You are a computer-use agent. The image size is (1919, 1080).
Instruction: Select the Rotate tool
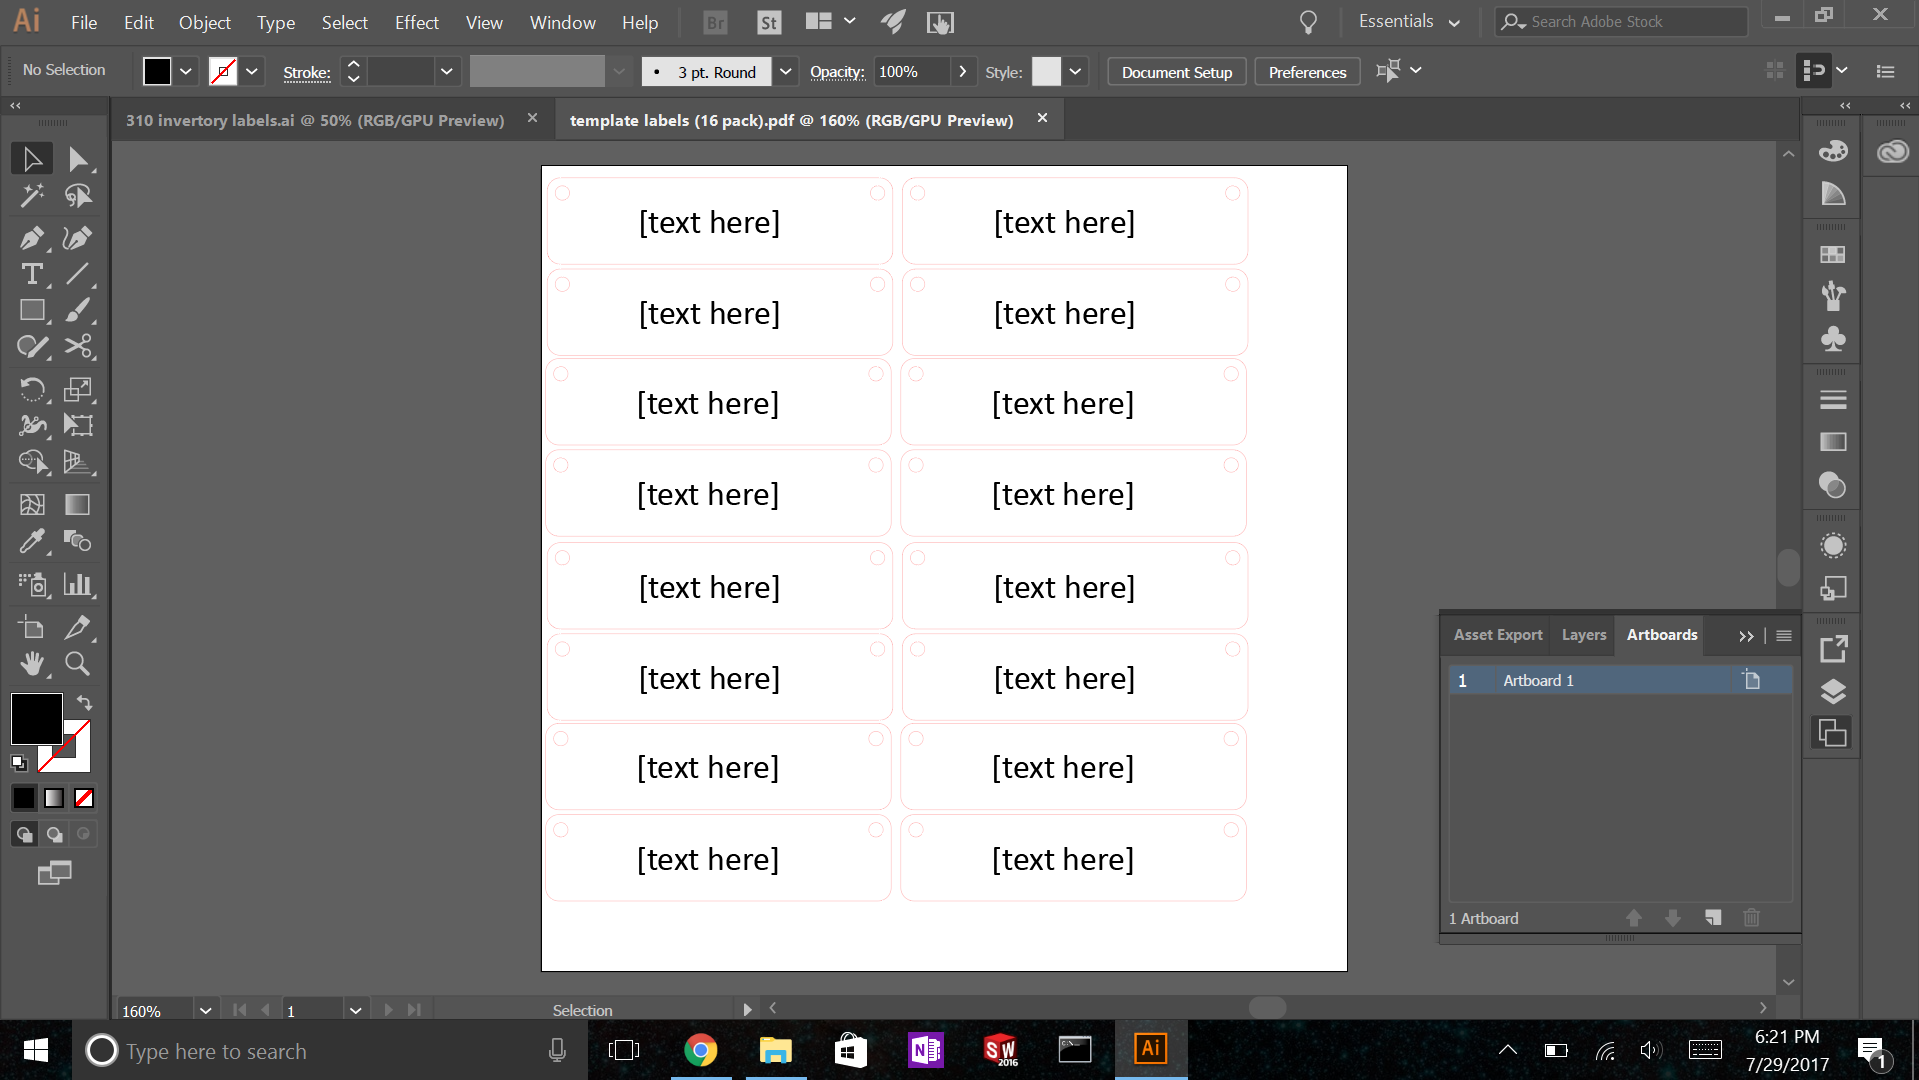[x=31, y=389]
